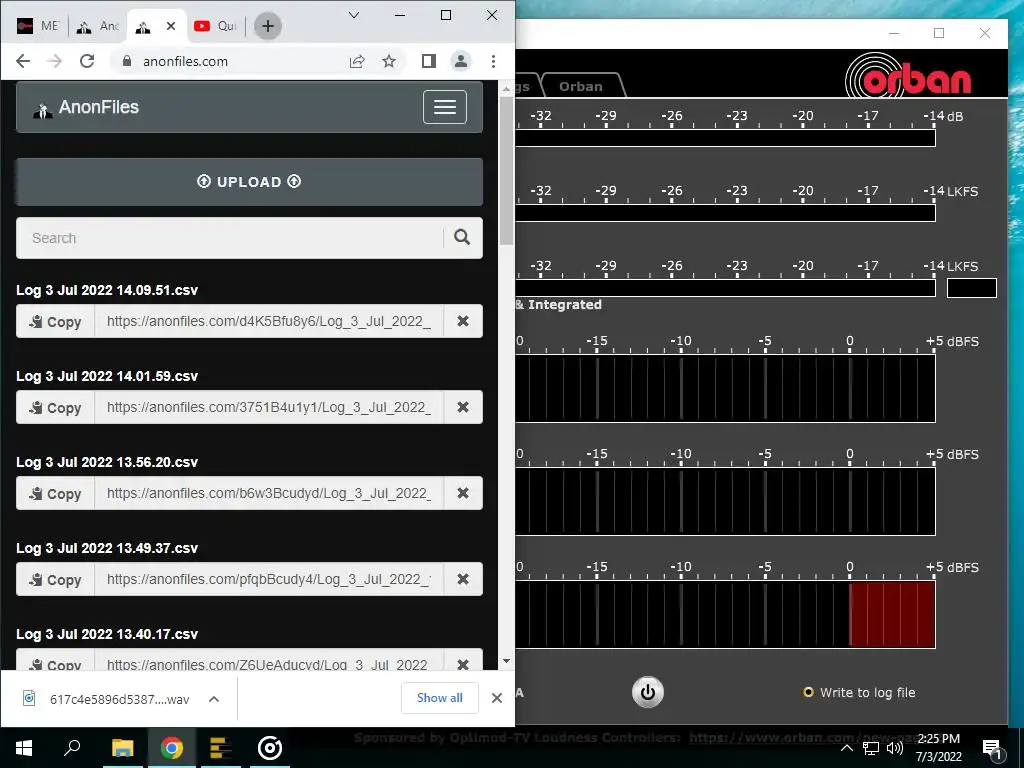Click the volume tray icon
1024x768 pixels.
pyautogui.click(x=894, y=748)
